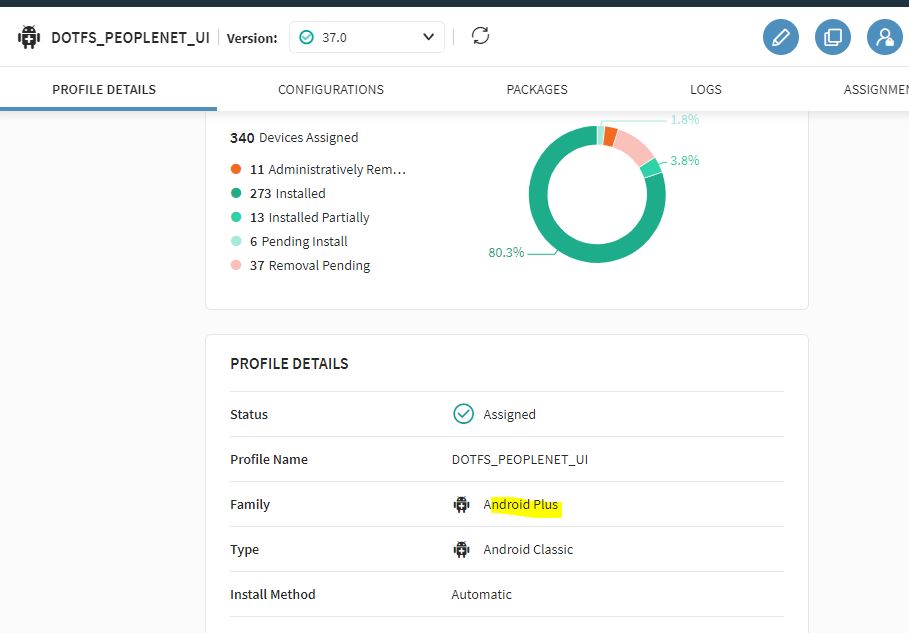Go to the Logs tab
The image size is (909, 633).
click(x=705, y=90)
